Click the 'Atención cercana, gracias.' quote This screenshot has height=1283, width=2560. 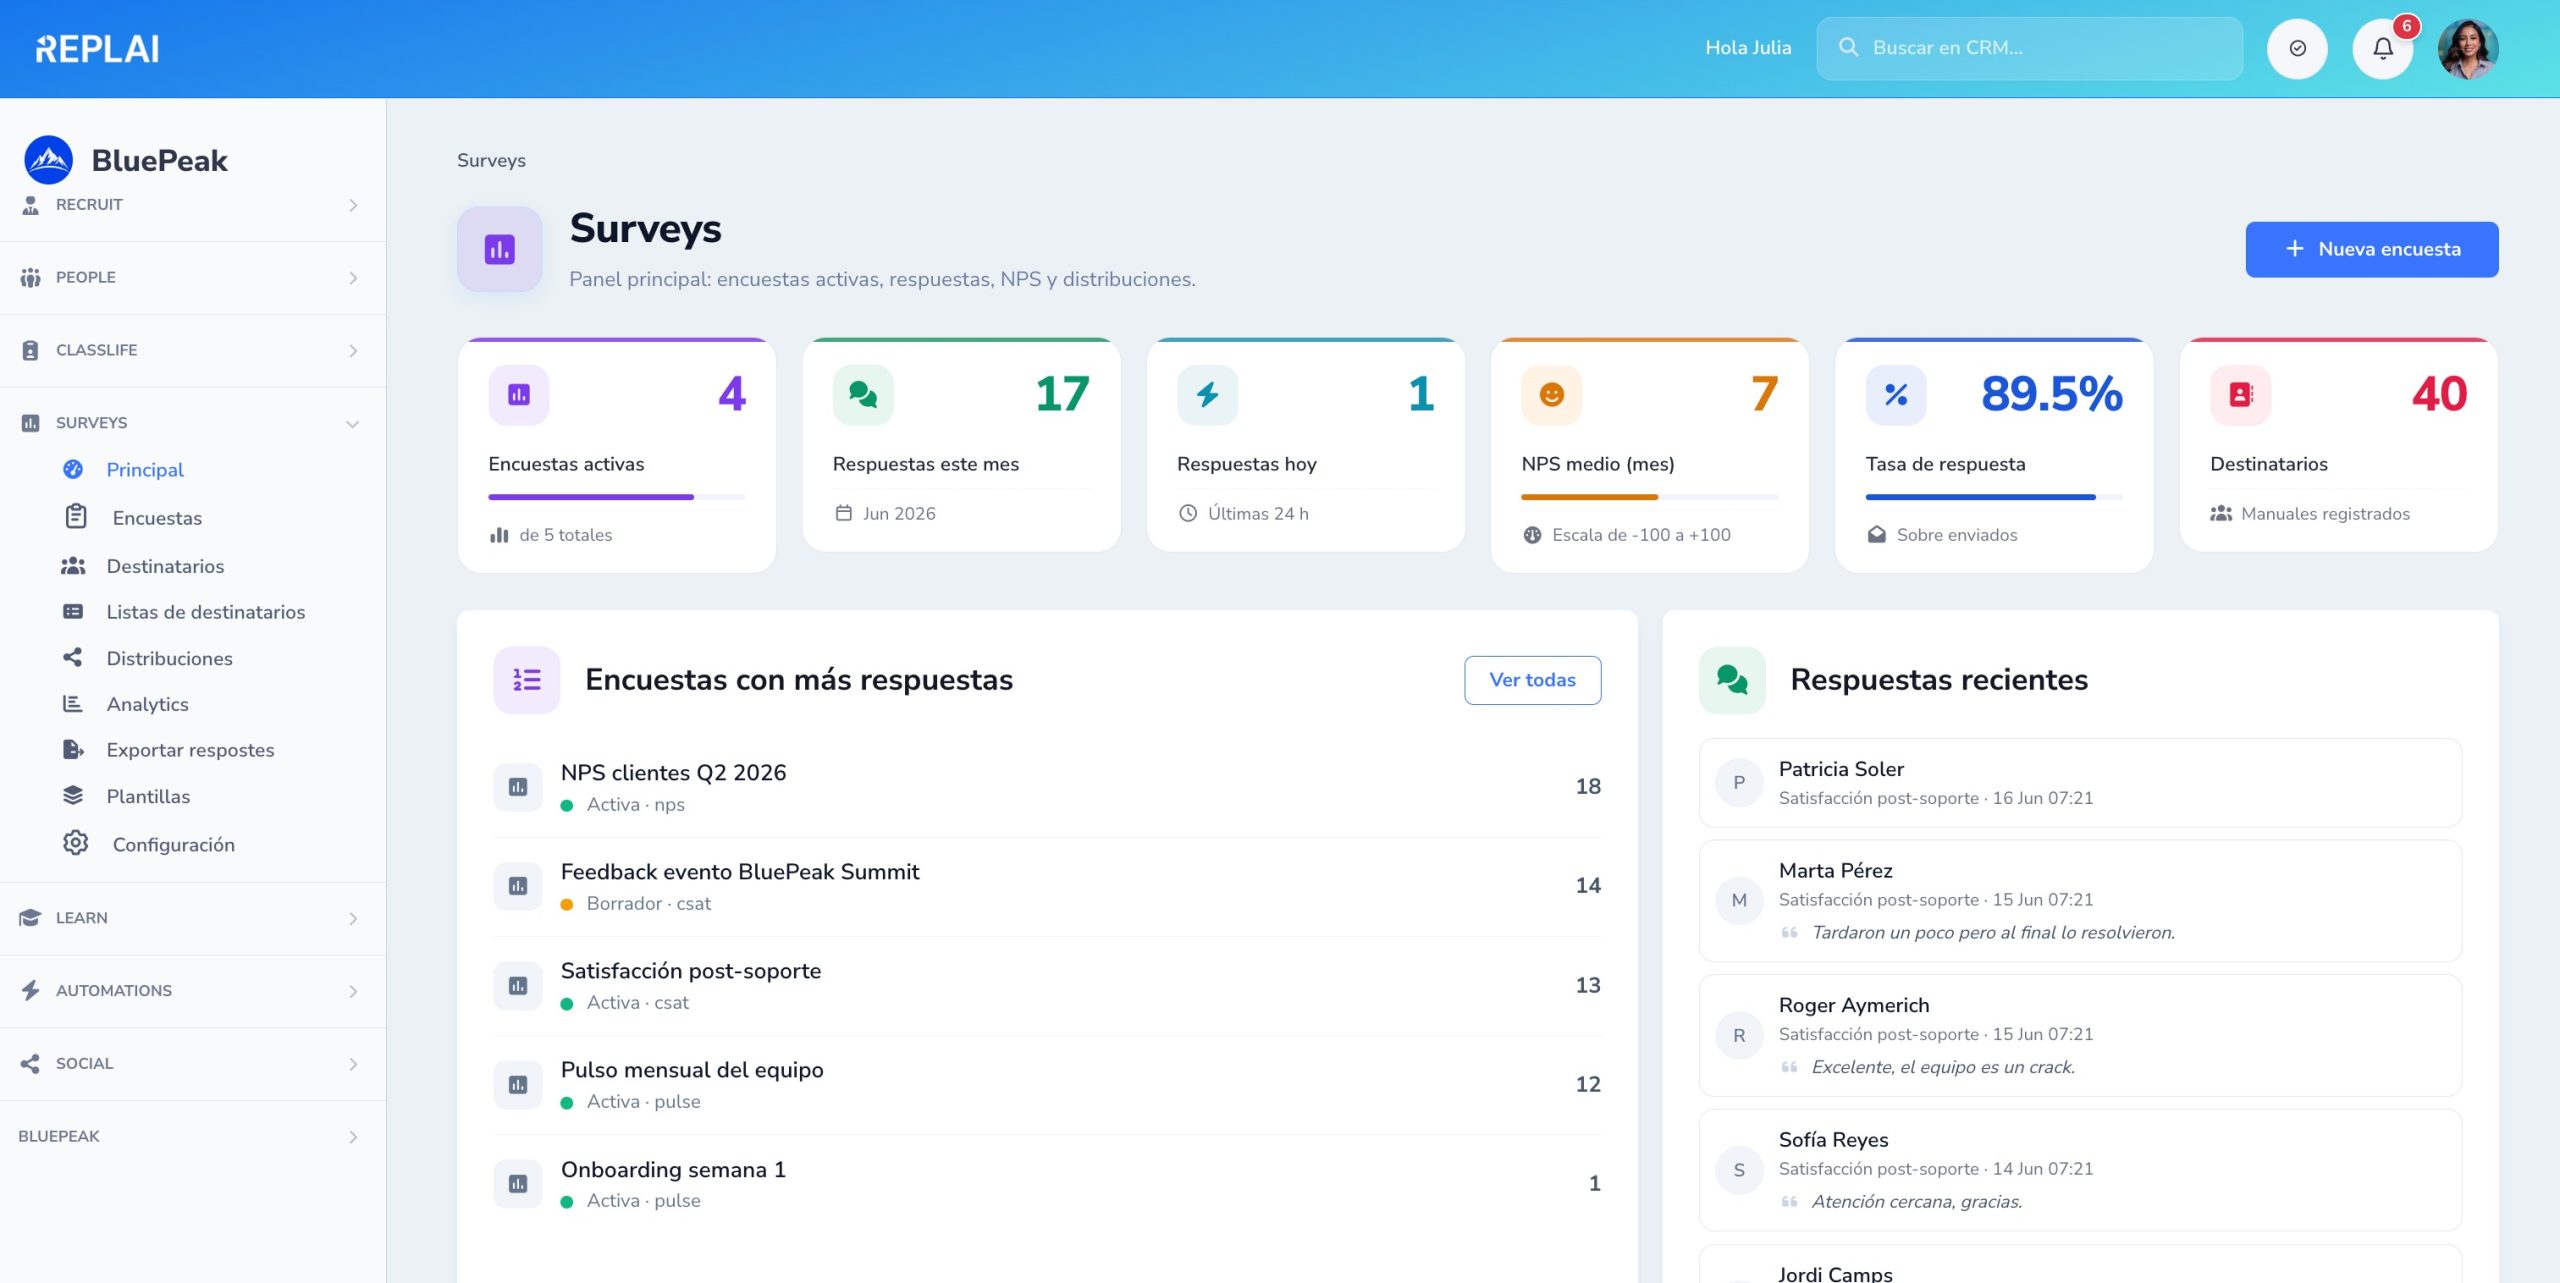(1917, 1202)
